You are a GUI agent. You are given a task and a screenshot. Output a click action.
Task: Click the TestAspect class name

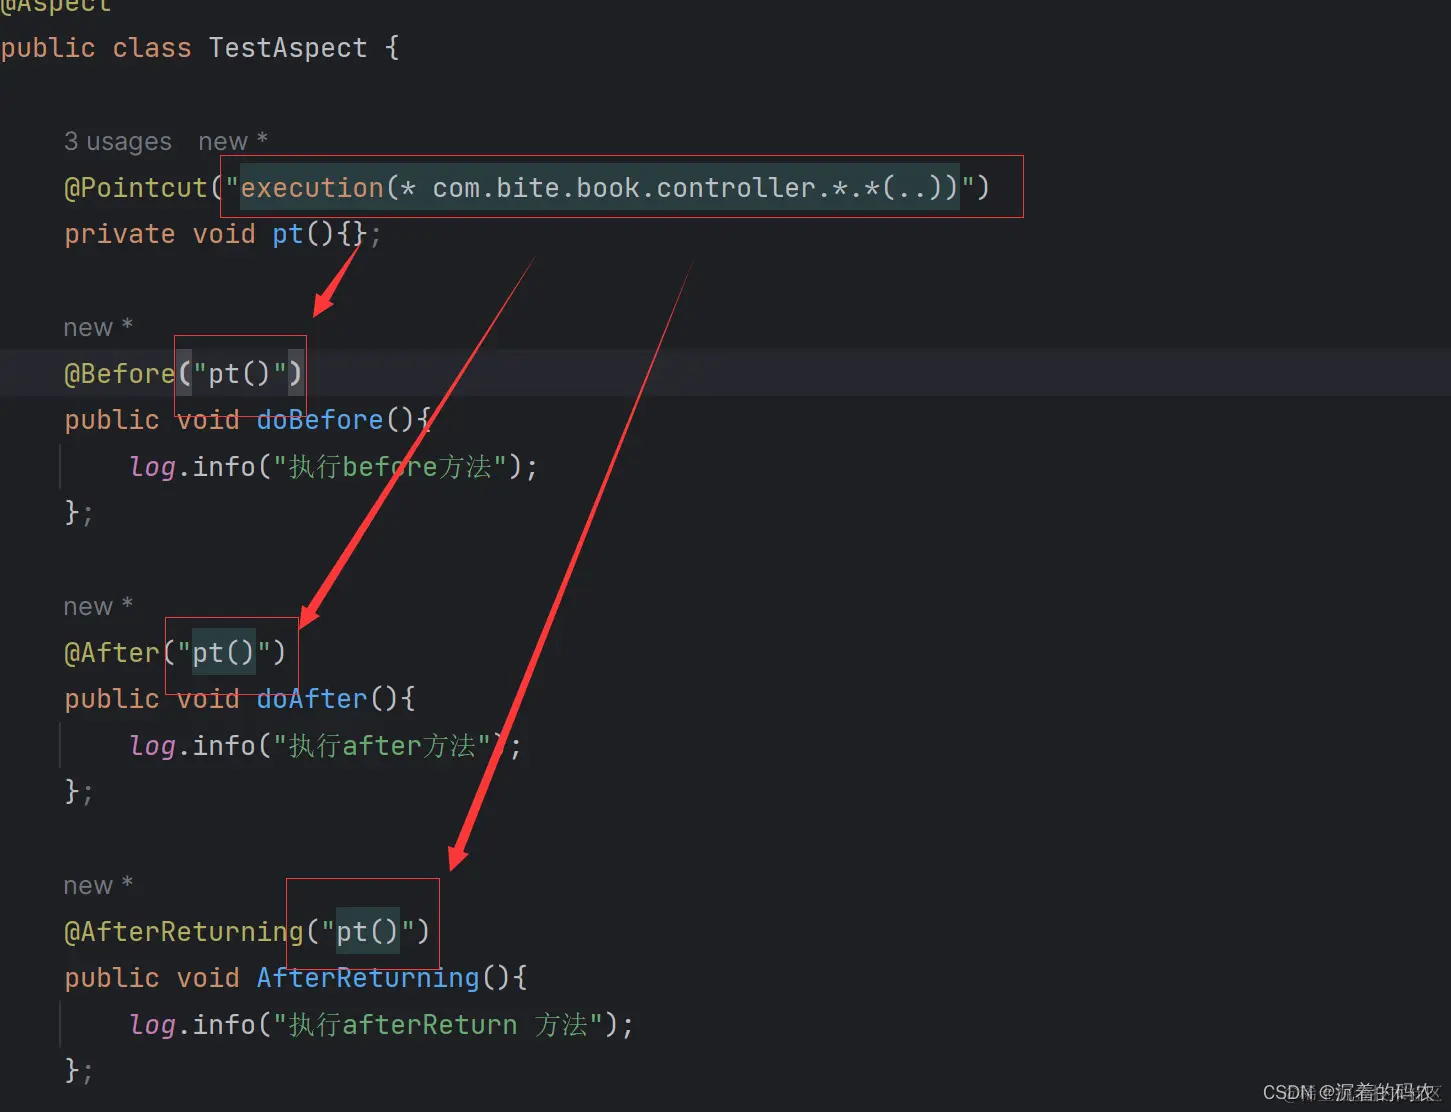288,48
